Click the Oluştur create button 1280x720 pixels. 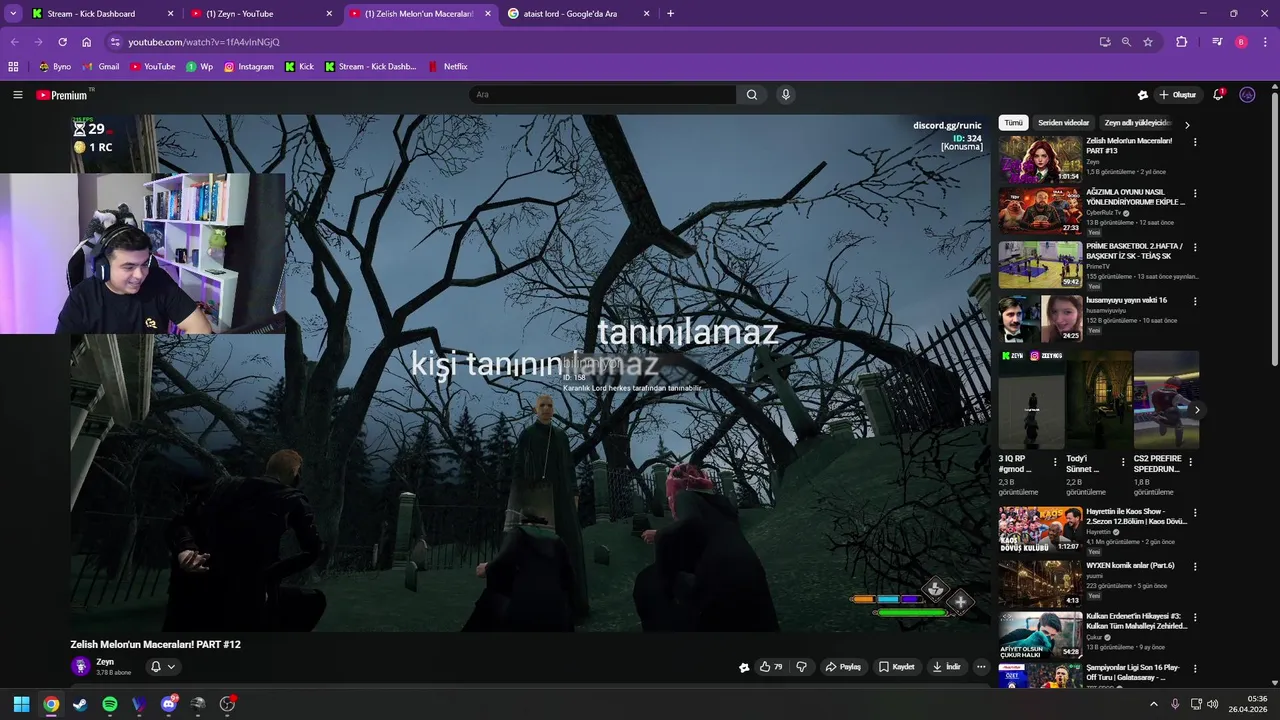(x=1177, y=95)
